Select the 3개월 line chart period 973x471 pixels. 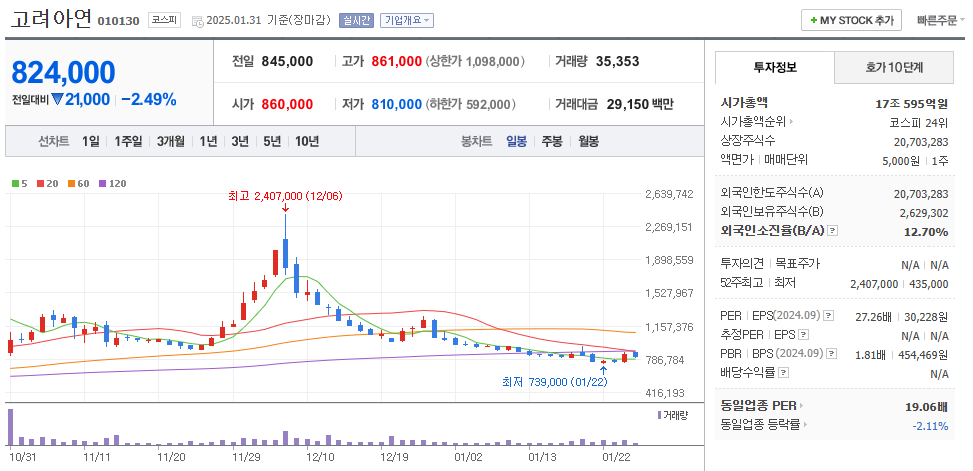(171, 141)
